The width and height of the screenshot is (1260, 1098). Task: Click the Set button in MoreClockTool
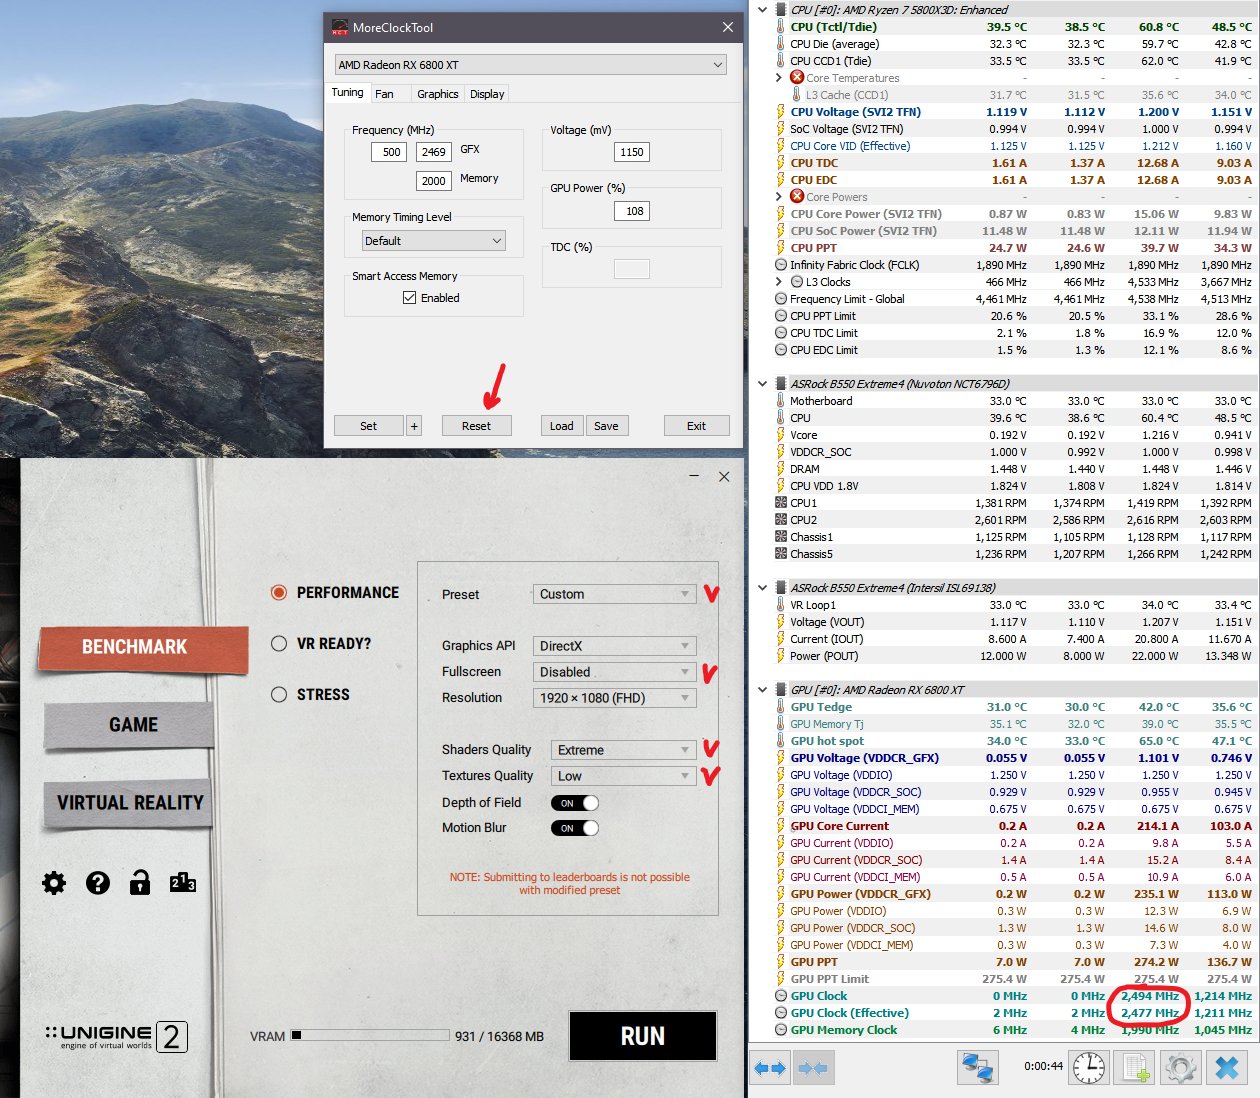pyautogui.click(x=368, y=426)
